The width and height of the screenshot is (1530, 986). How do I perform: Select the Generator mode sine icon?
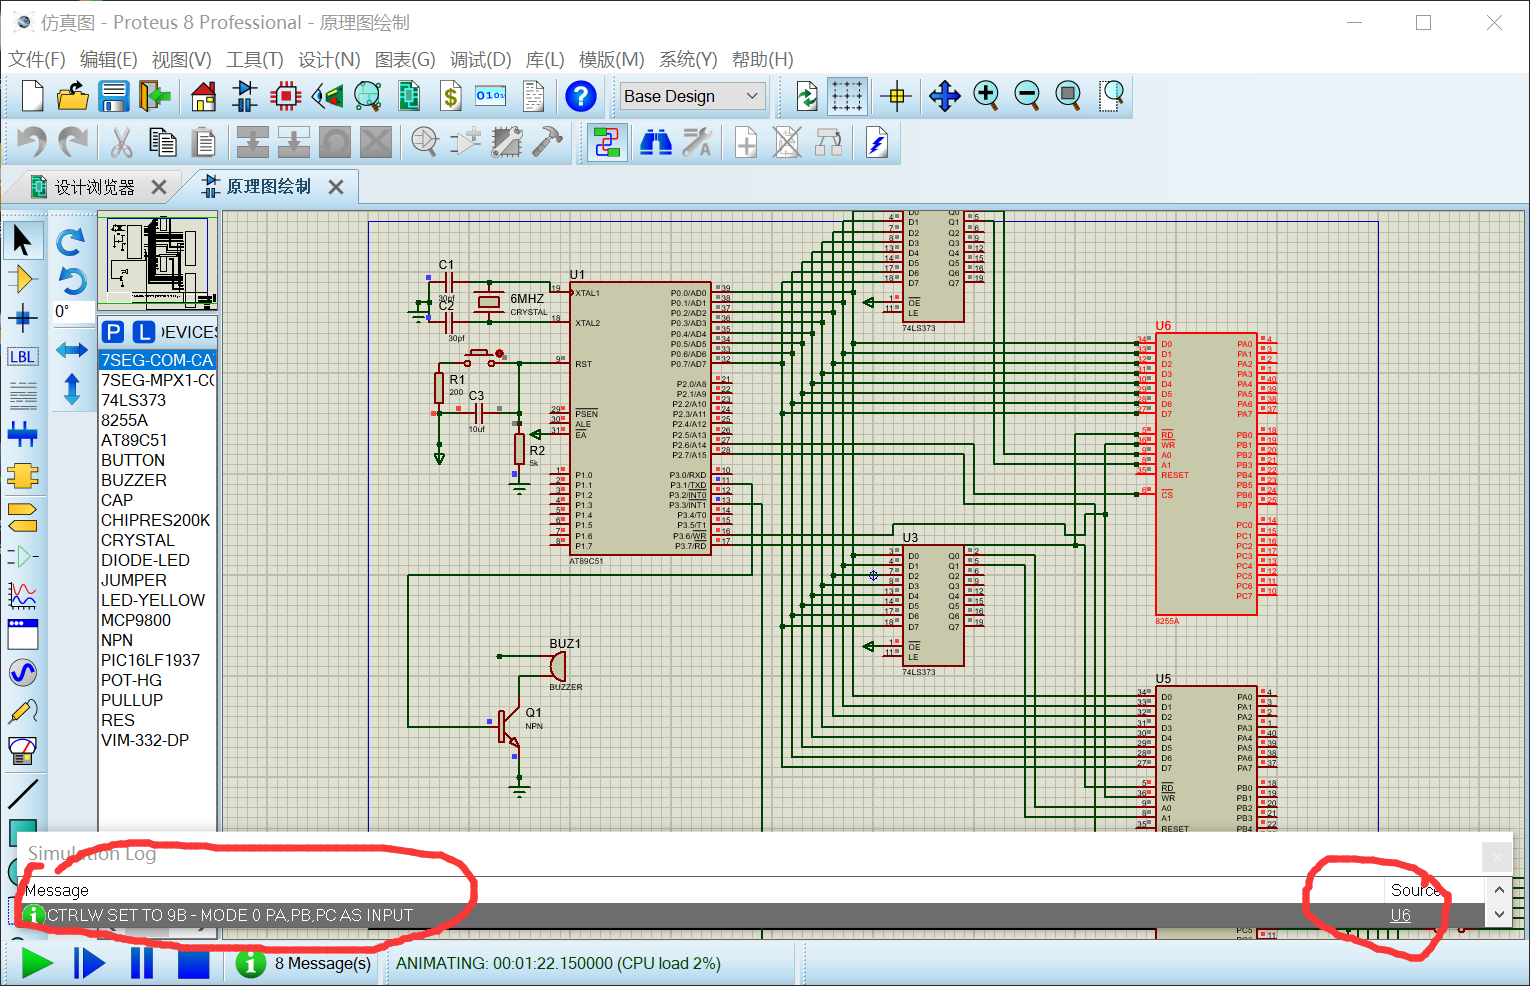[x=22, y=672]
